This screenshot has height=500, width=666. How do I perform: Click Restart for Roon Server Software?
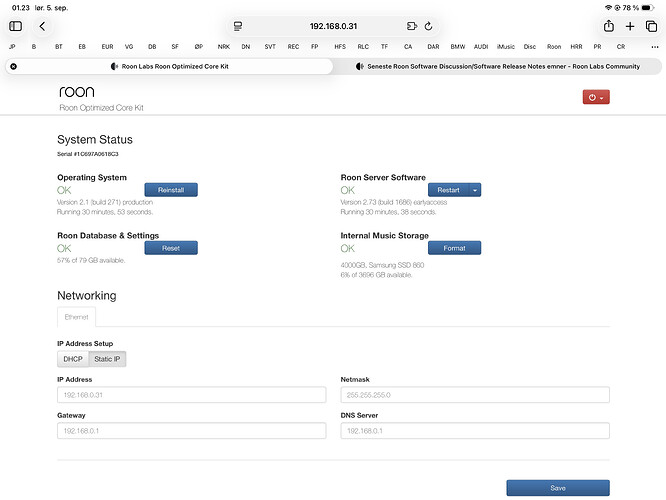449,190
